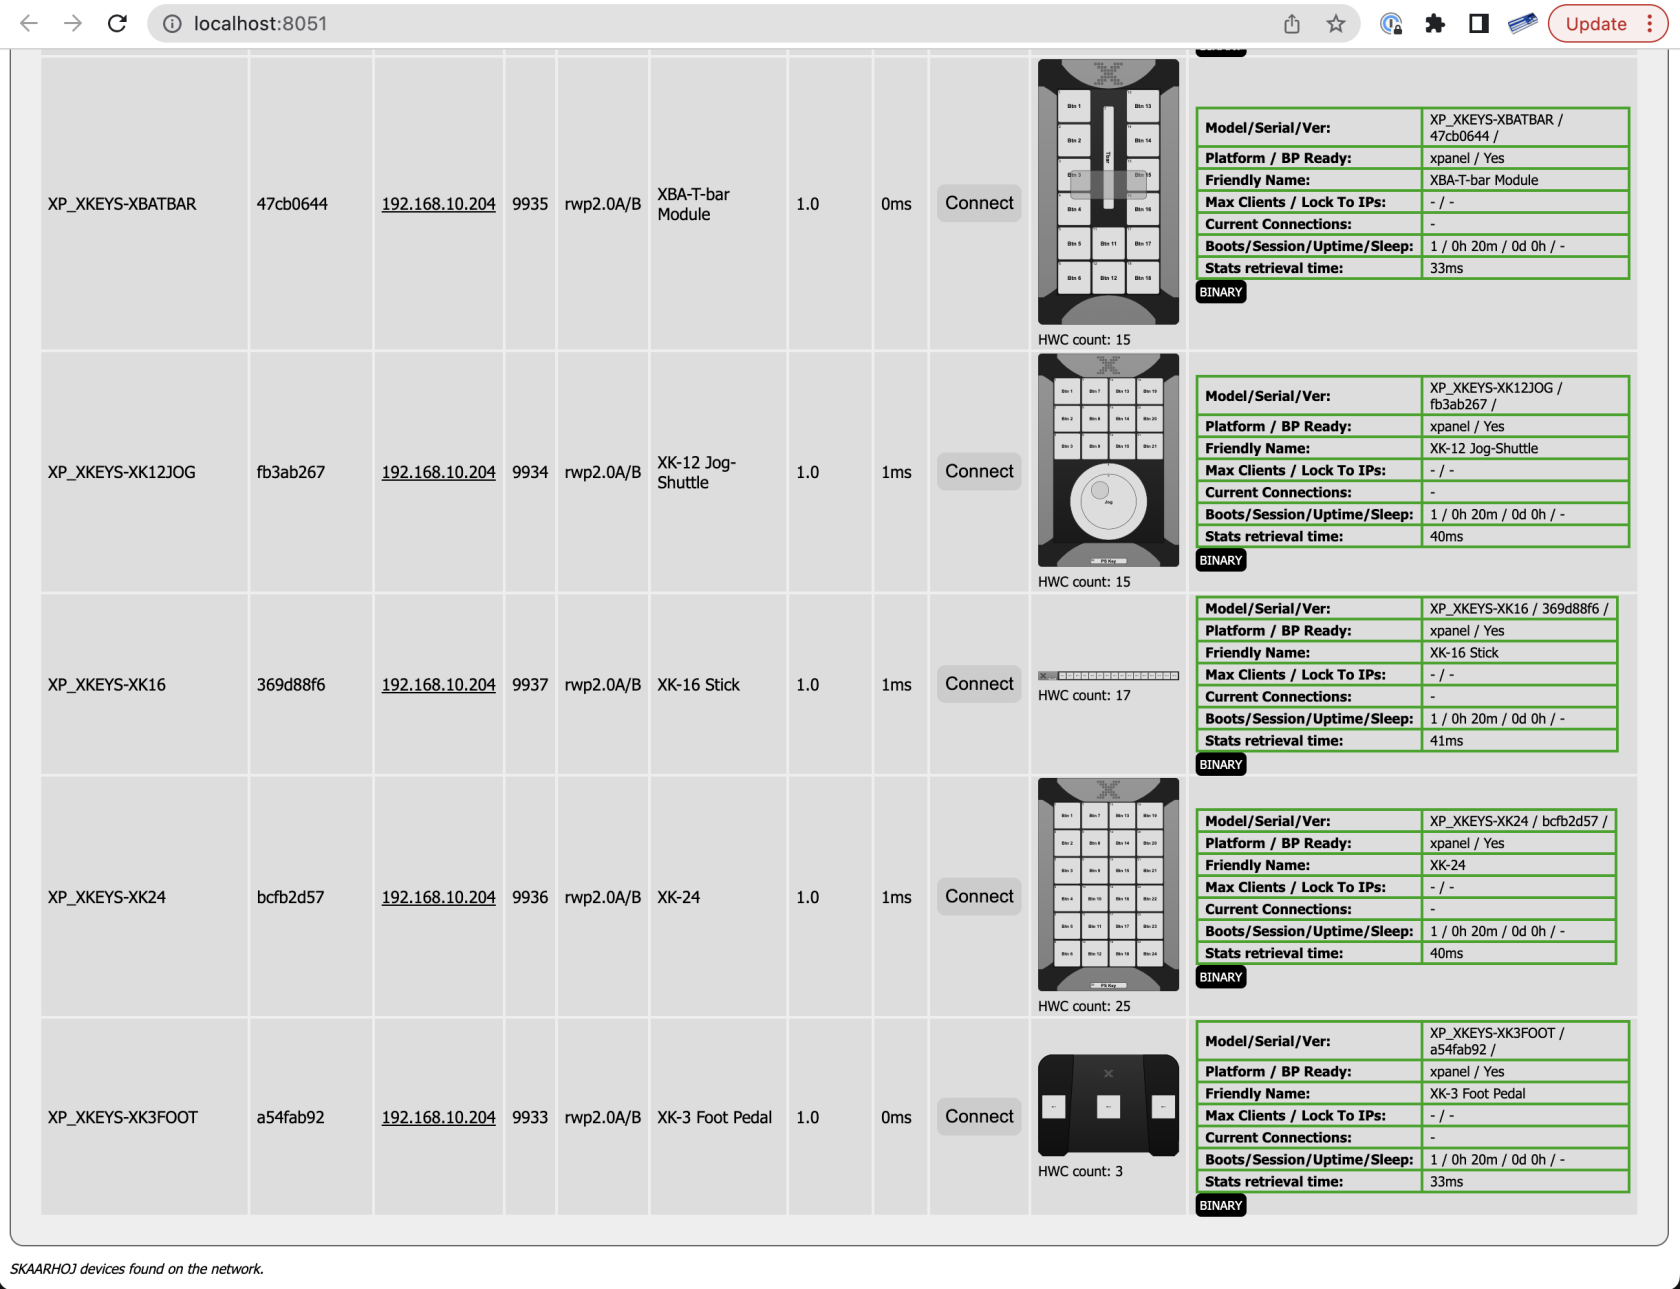Click 'Stats retrieval time' value 41ms
1680x1289 pixels.
[x=1446, y=741]
